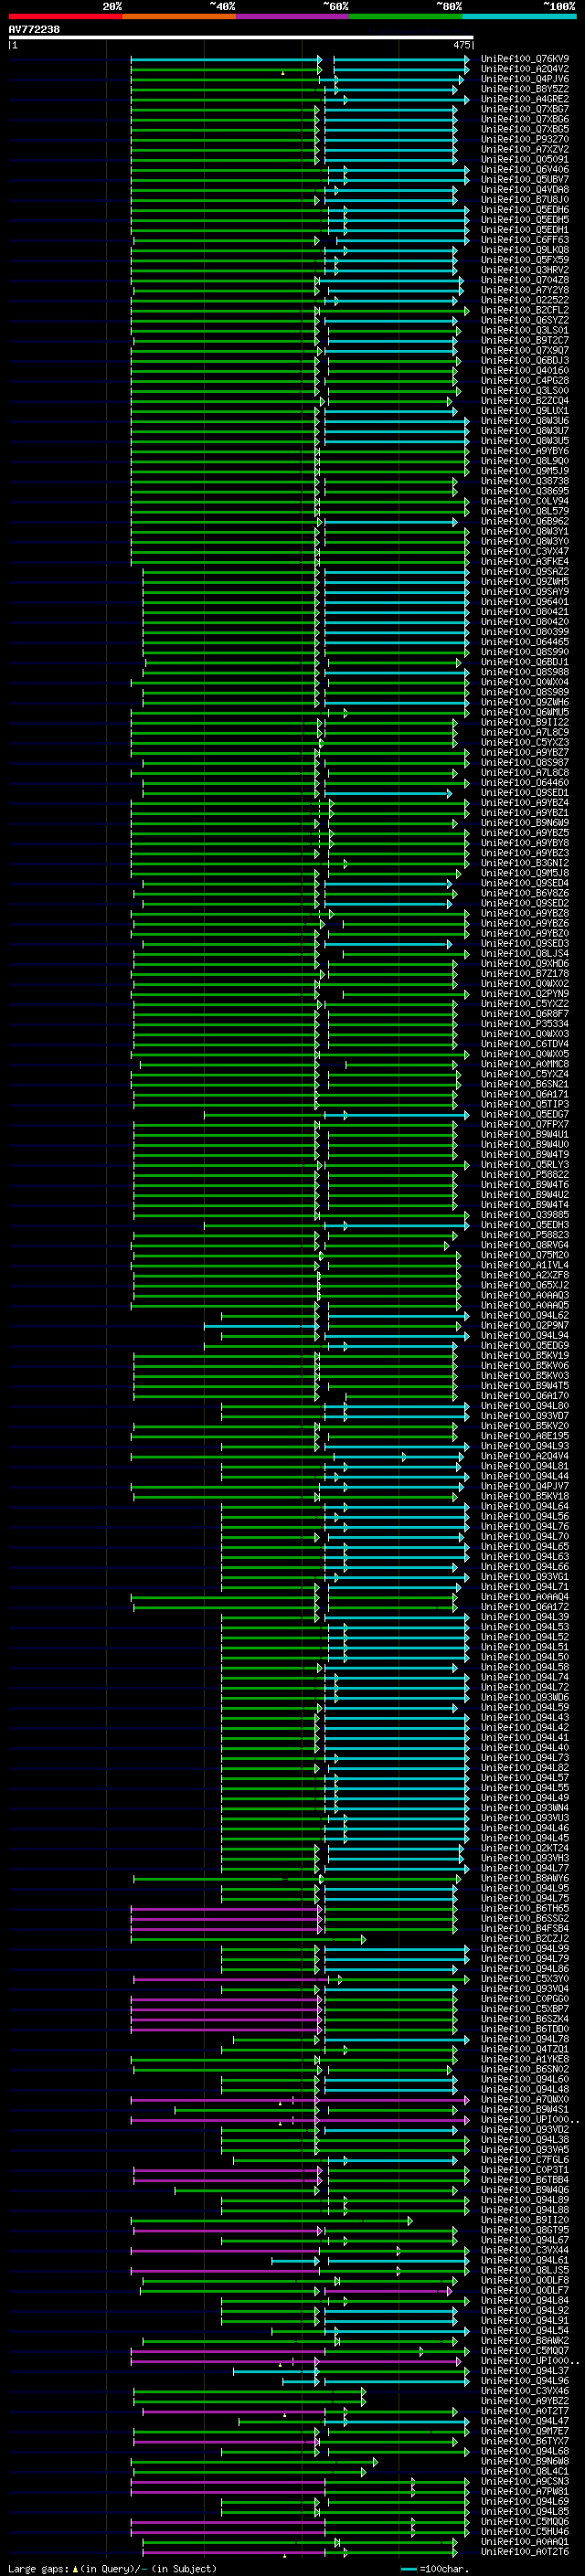The width and height of the screenshot is (585, 2576).
Task: Open hit UniRef100_Q4PJV6
Action: pyautogui.click(x=525, y=79)
